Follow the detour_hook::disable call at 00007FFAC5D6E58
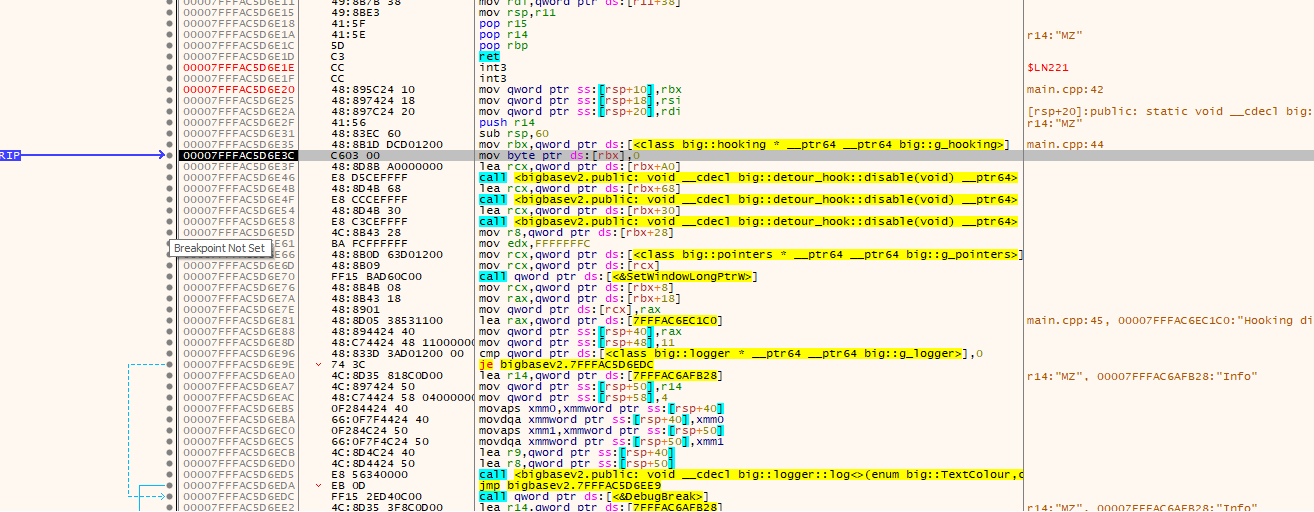 (x=748, y=222)
